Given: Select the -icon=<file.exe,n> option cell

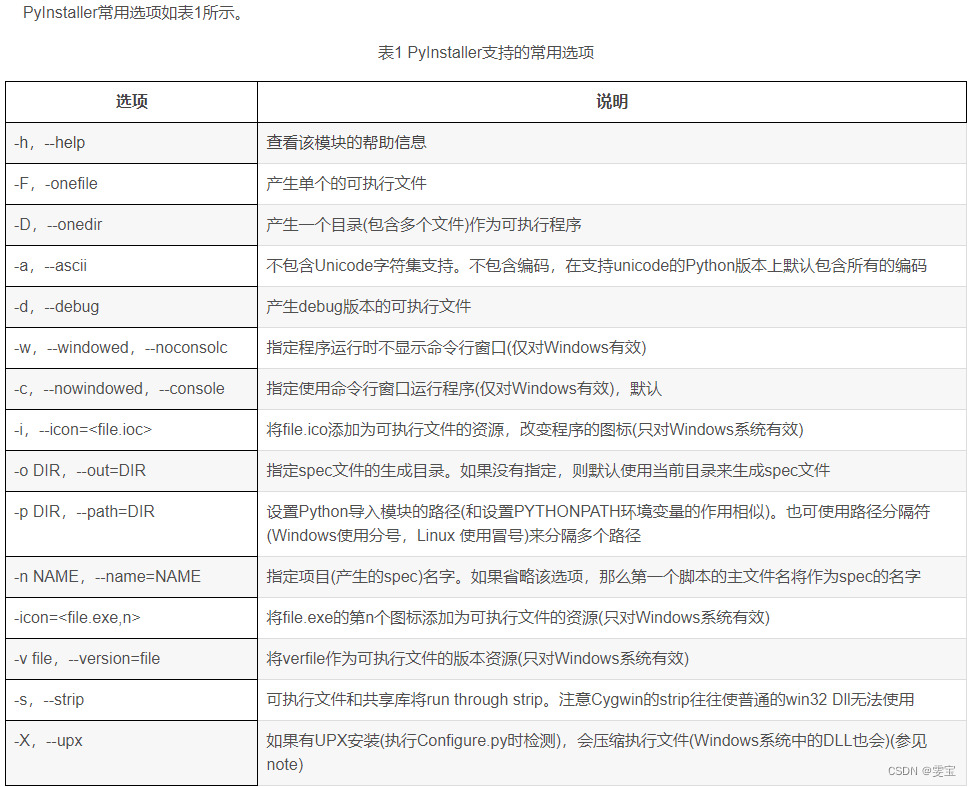Looking at the screenshot, I should [x=131, y=618].
